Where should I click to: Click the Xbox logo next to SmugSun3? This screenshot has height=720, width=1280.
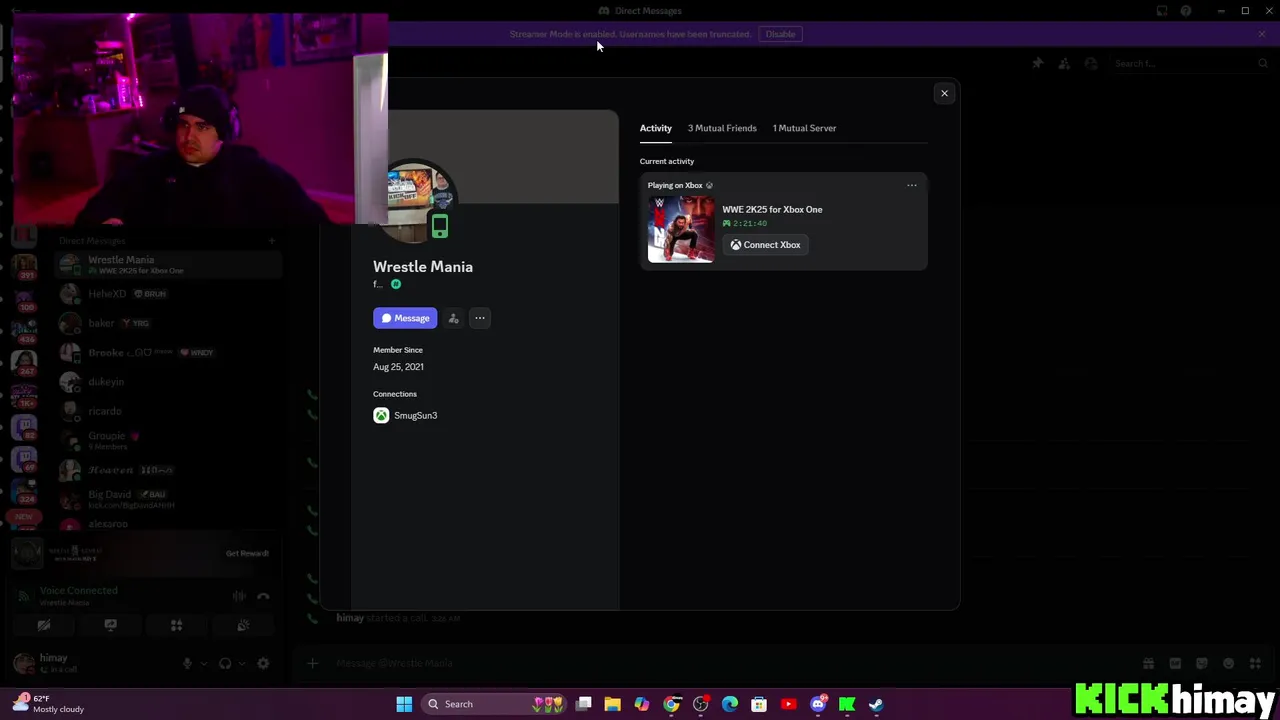tap(381, 415)
